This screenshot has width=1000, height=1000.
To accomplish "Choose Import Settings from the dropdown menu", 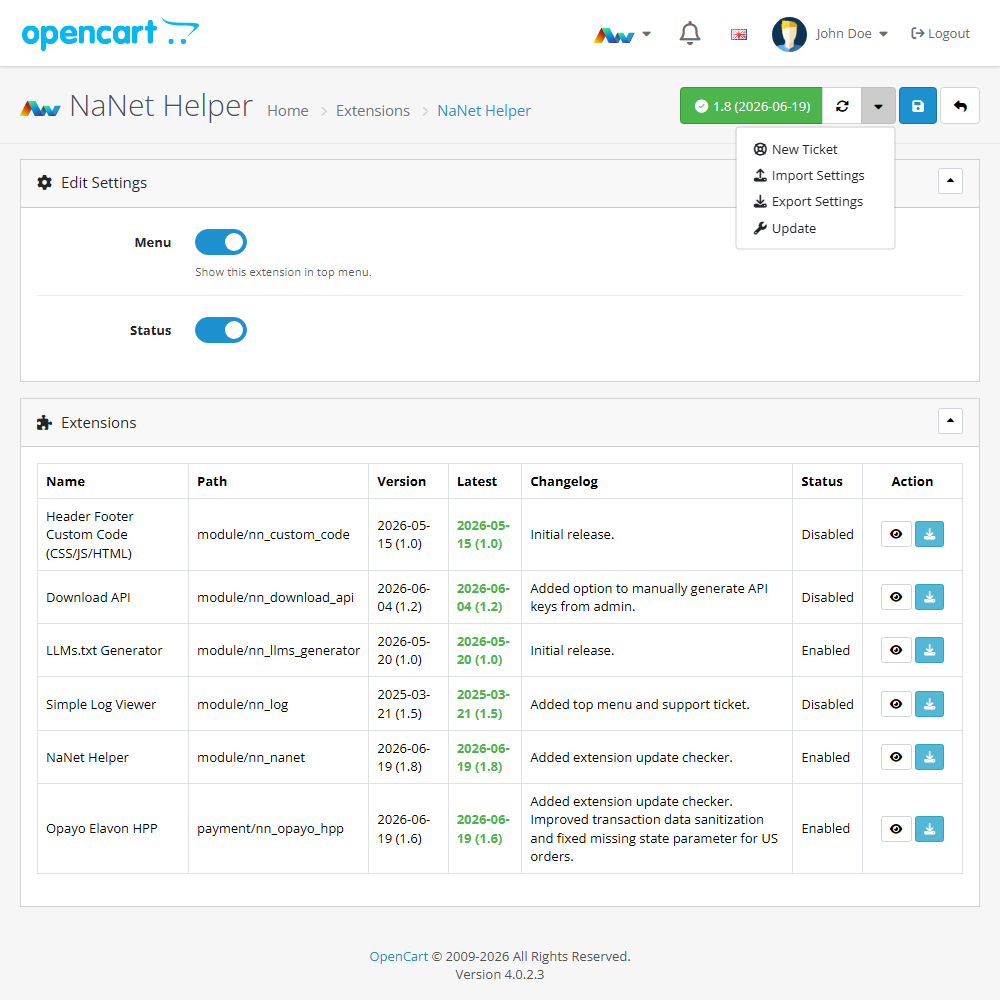I will click(815, 175).
